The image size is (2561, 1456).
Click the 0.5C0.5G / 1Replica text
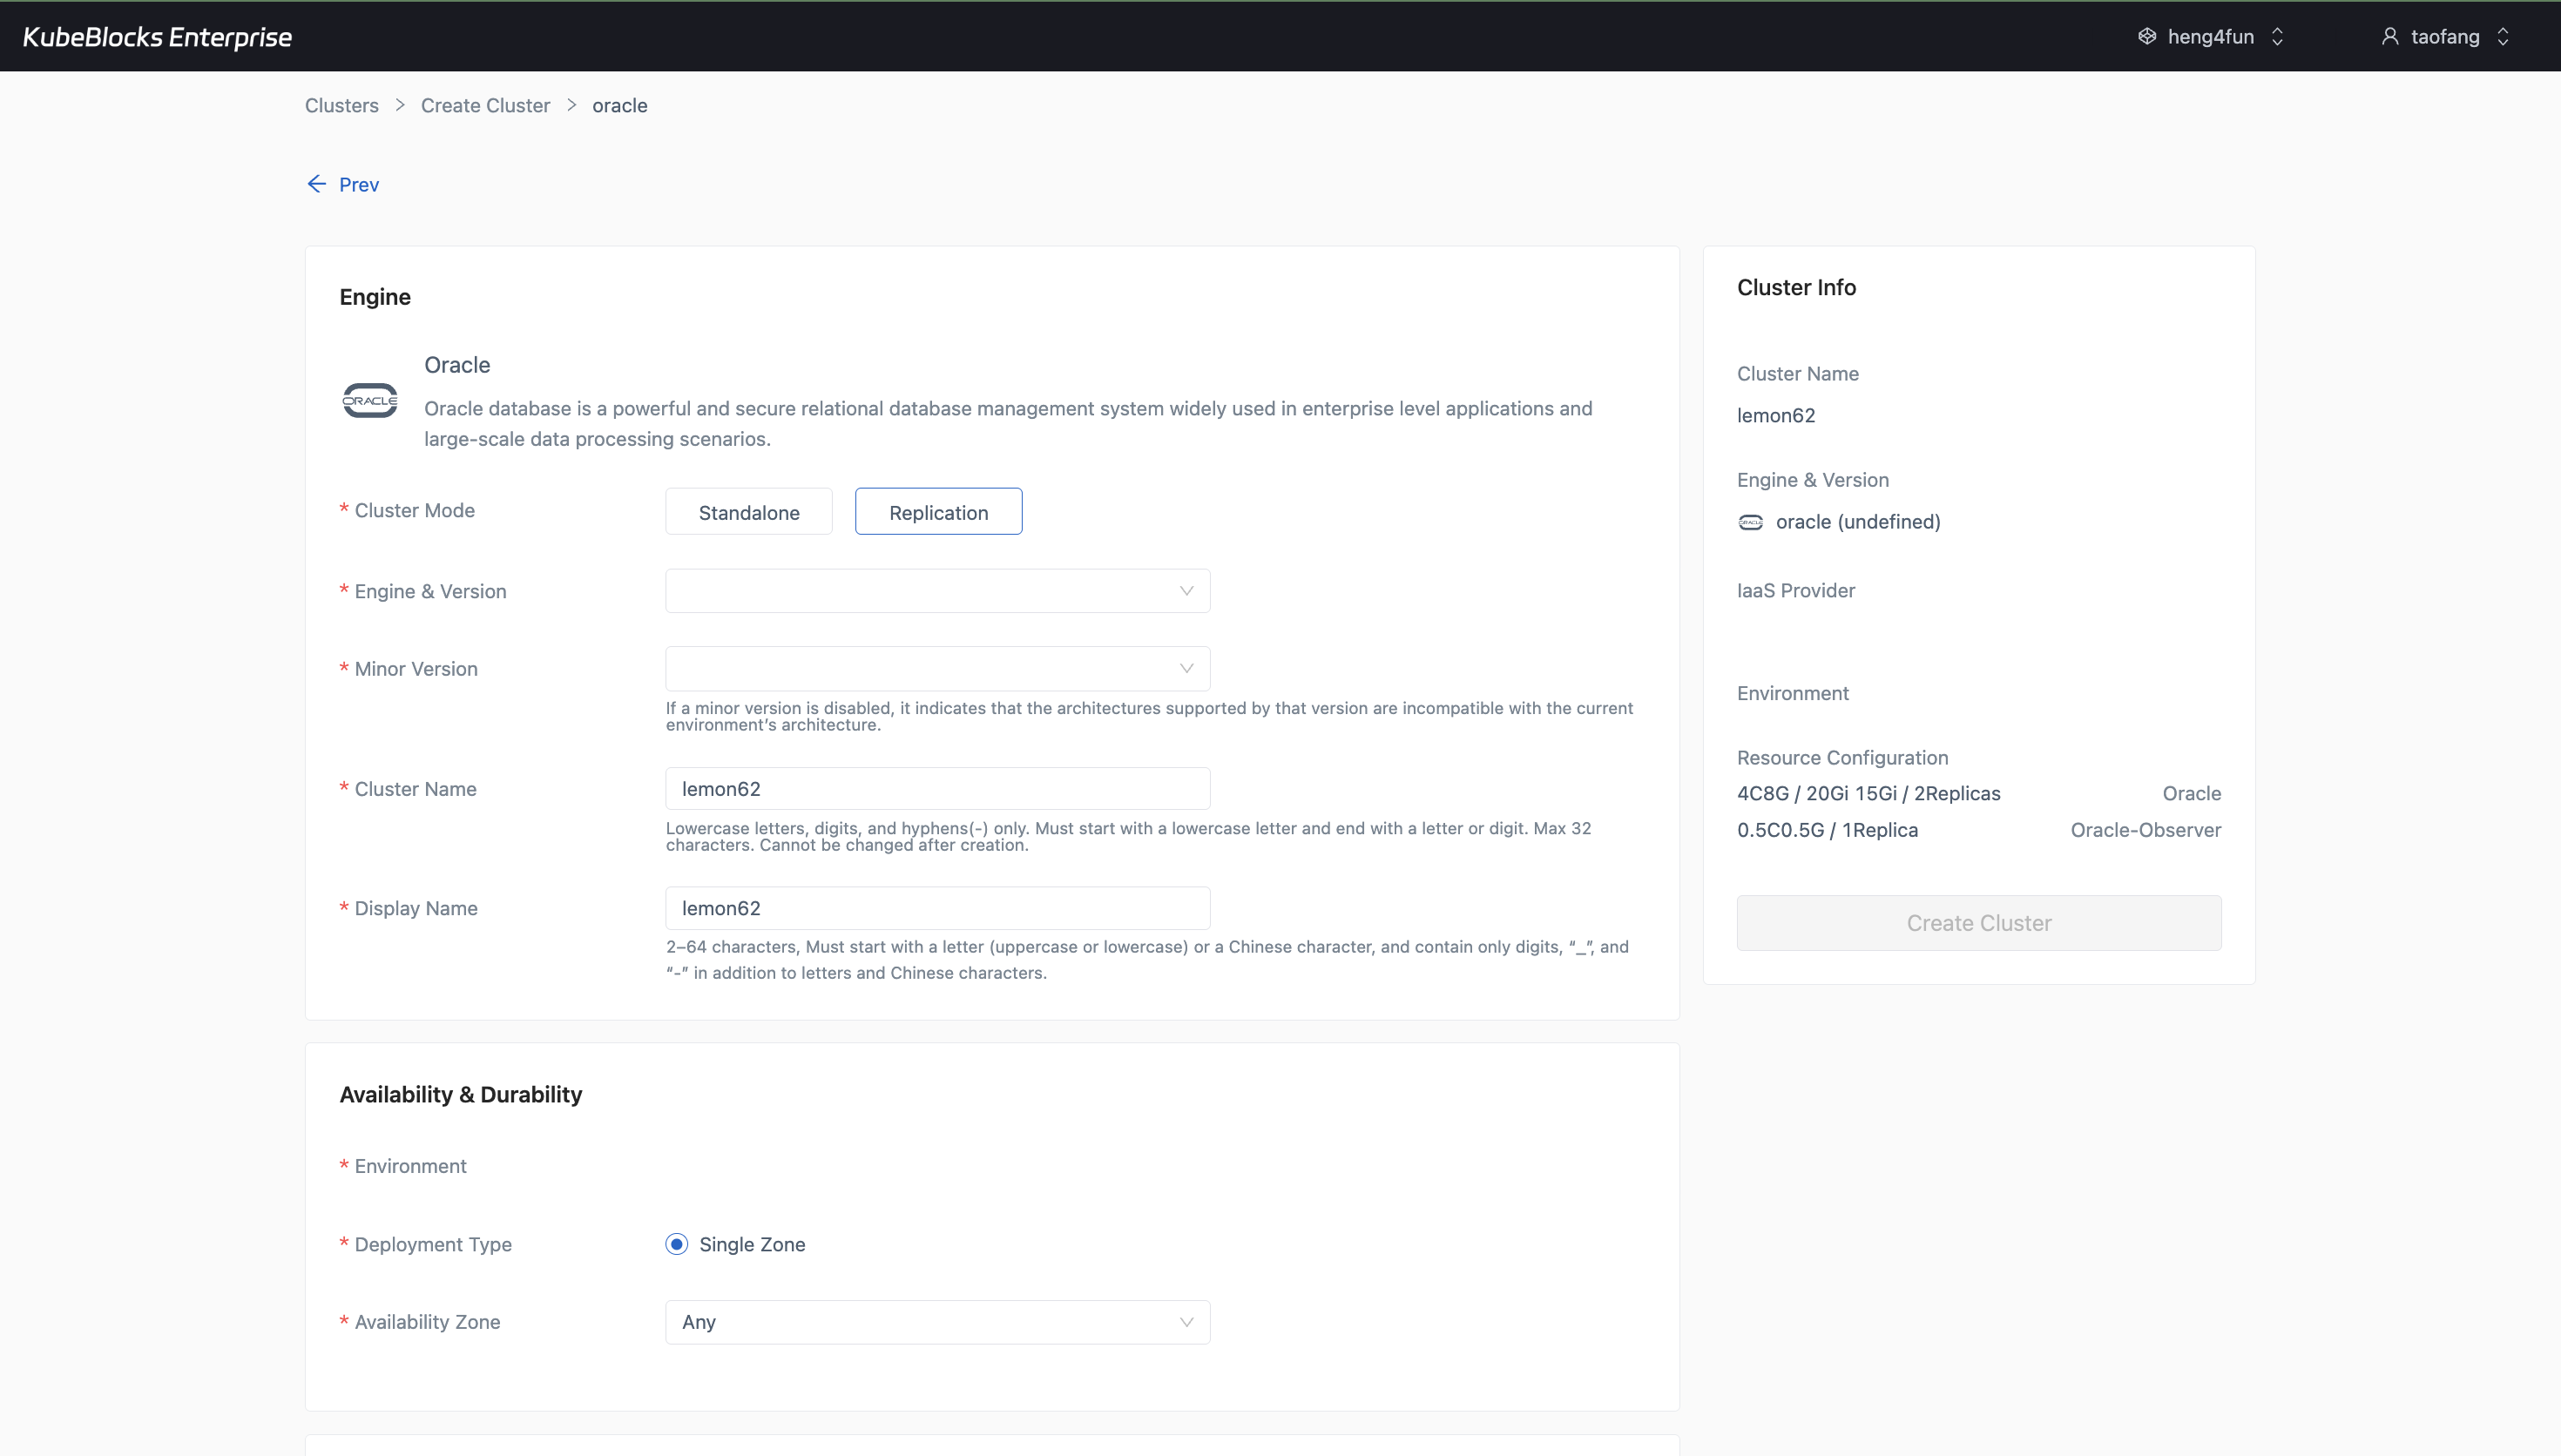1828,830
